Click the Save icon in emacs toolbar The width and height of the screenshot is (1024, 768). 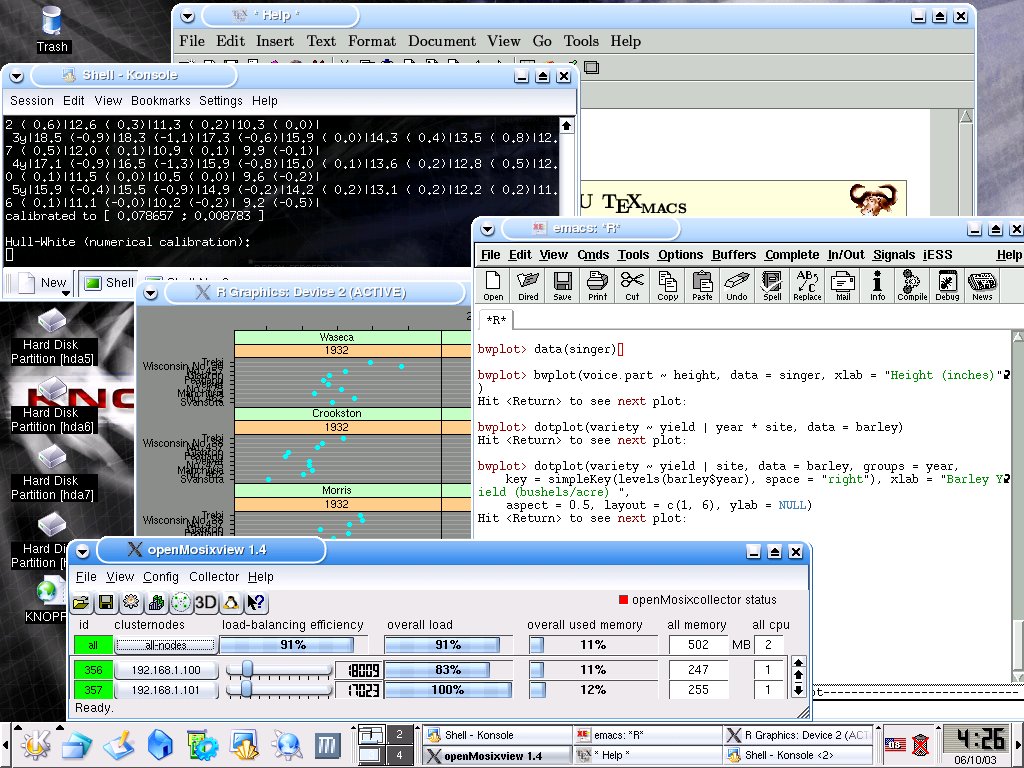tap(562, 285)
